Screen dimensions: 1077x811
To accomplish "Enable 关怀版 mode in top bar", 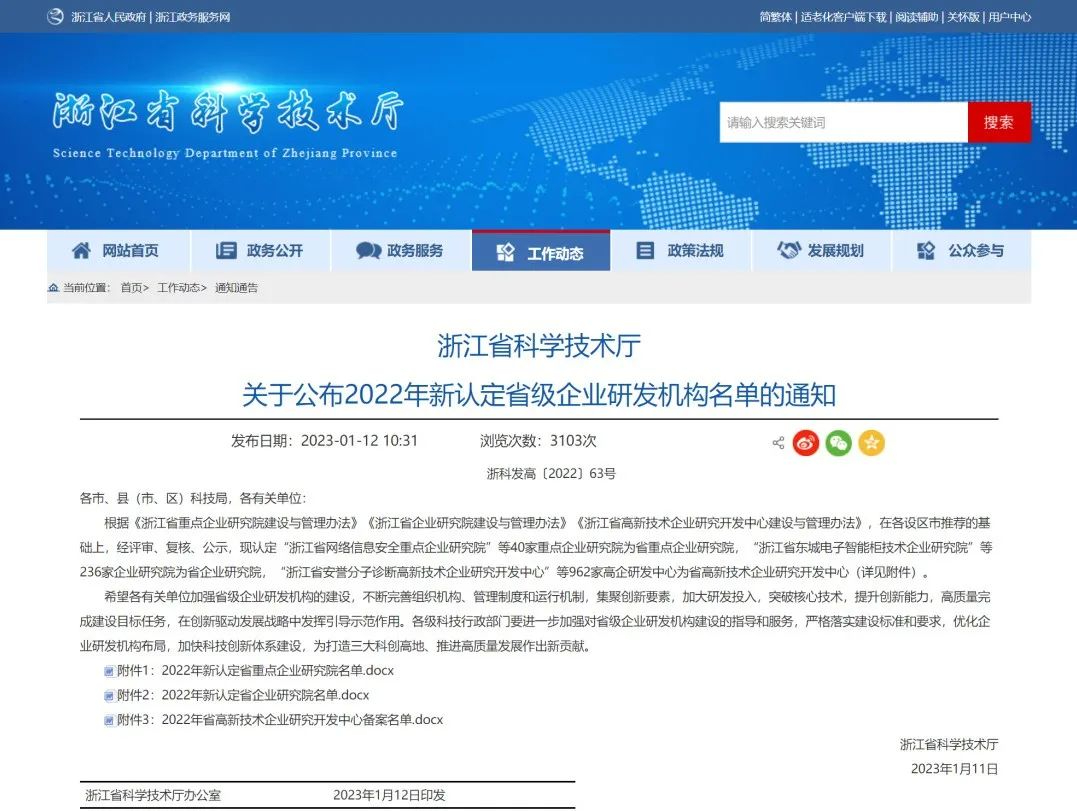I will [x=963, y=17].
